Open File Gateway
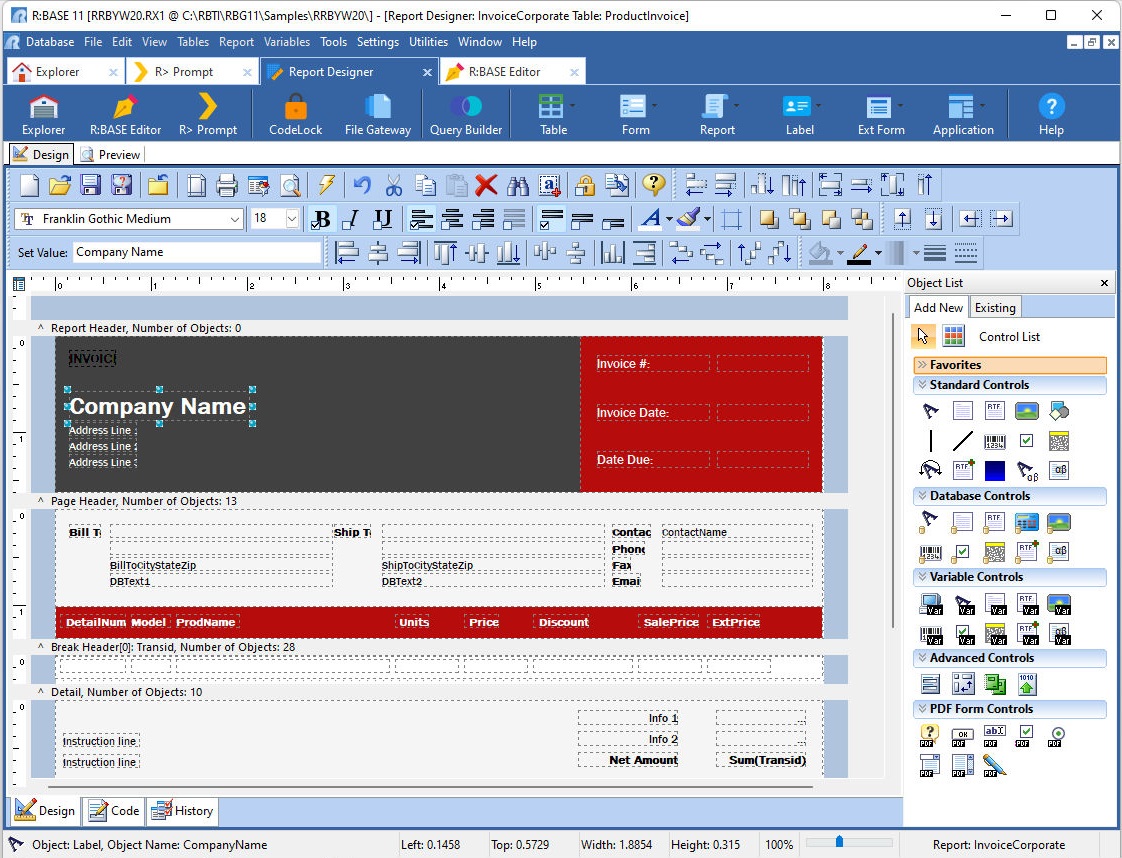The width and height of the screenshot is (1122, 858). (x=378, y=114)
